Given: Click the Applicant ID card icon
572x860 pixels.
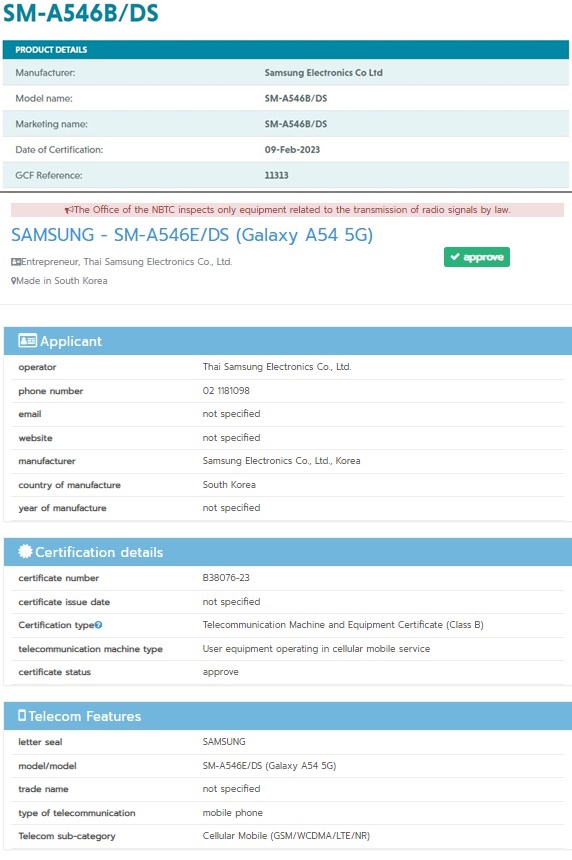Looking at the screenshot, I should pyautogui.click(x=27, y=341).
